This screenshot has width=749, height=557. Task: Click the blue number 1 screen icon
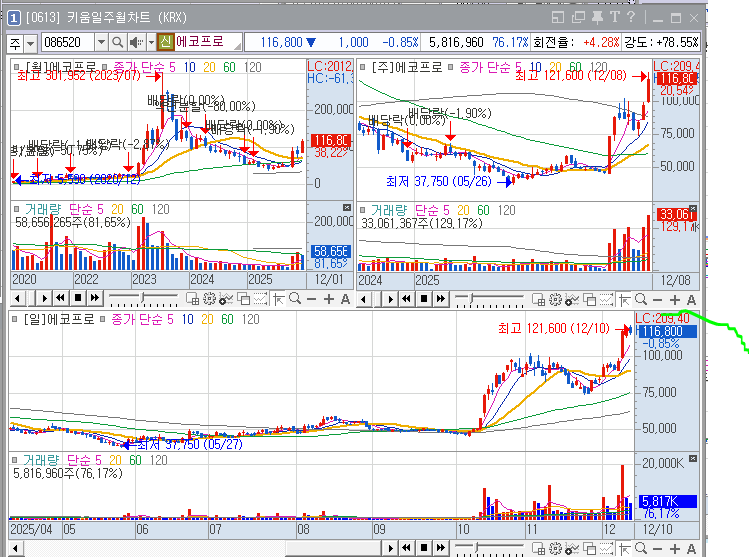[x=14, y=18]
